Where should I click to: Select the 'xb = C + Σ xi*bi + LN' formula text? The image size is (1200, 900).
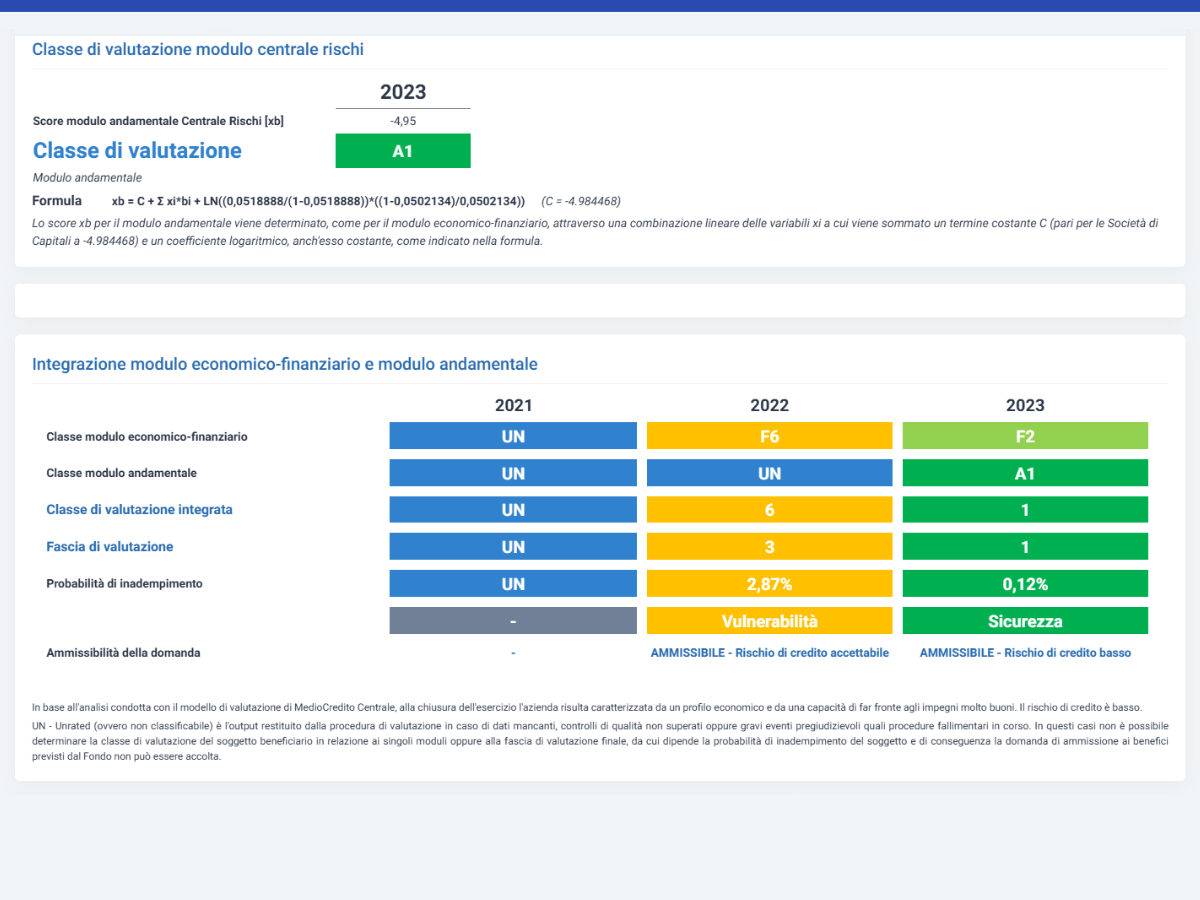(x=318, y=201)
